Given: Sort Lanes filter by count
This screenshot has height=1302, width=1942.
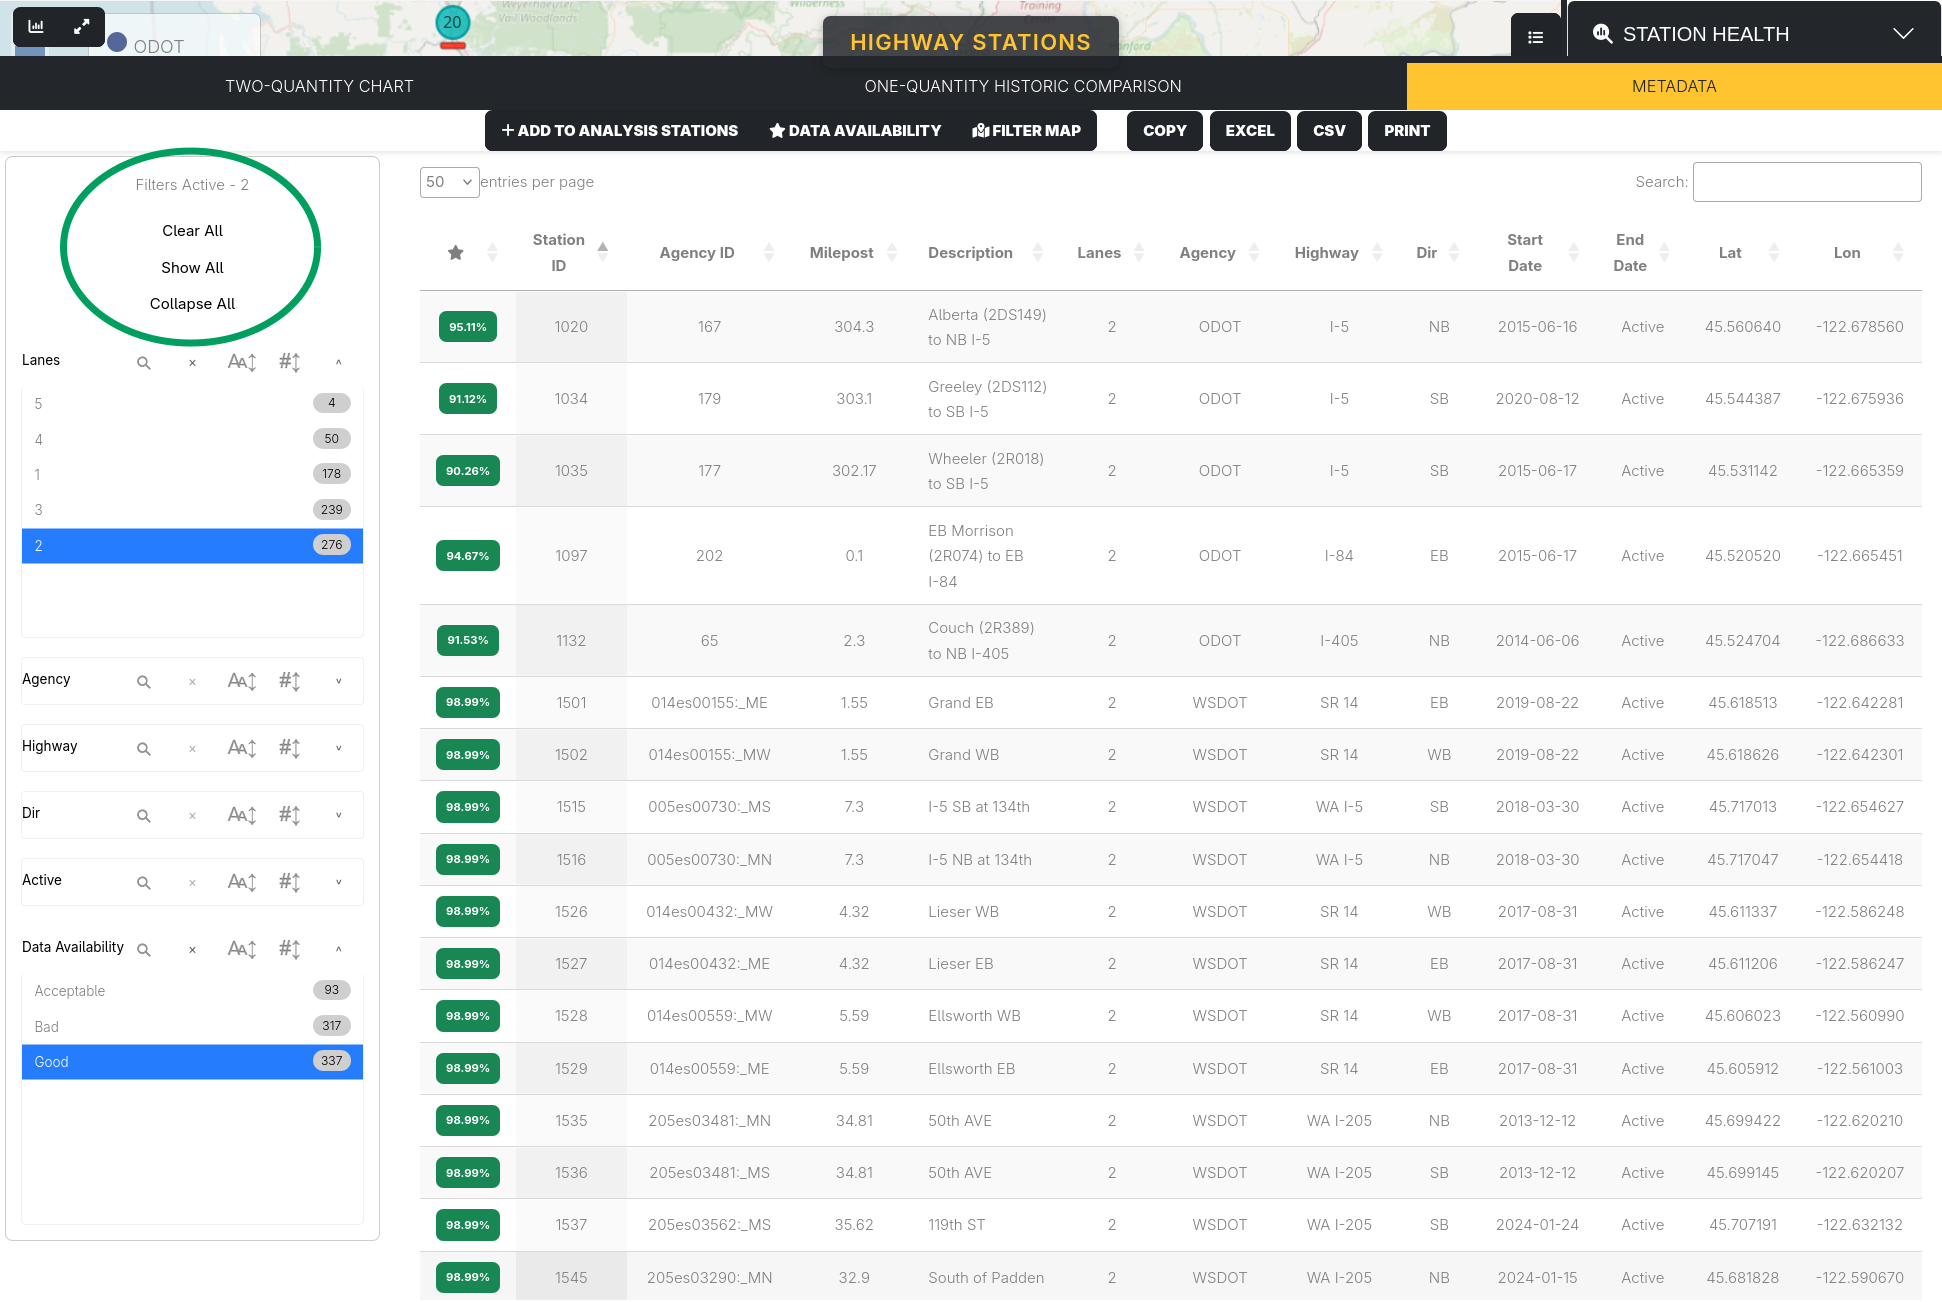Looking at the screenshot, I should 290,362.
